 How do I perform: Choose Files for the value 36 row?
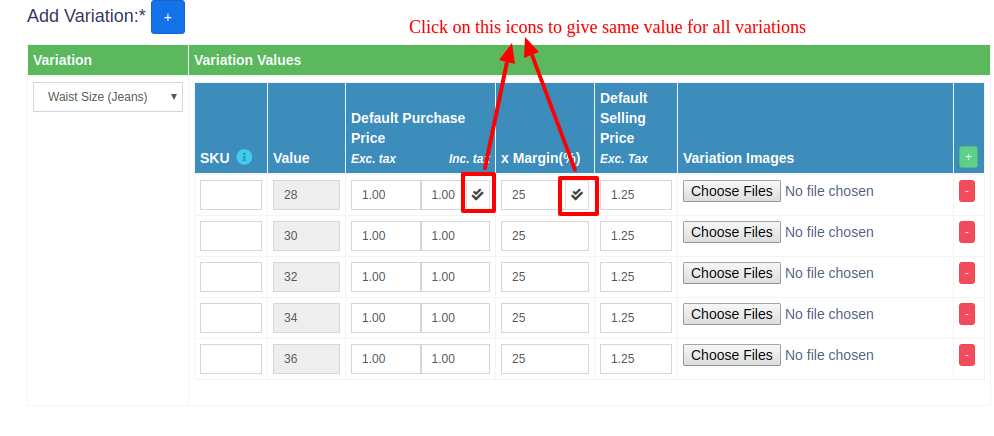point(732,355)
